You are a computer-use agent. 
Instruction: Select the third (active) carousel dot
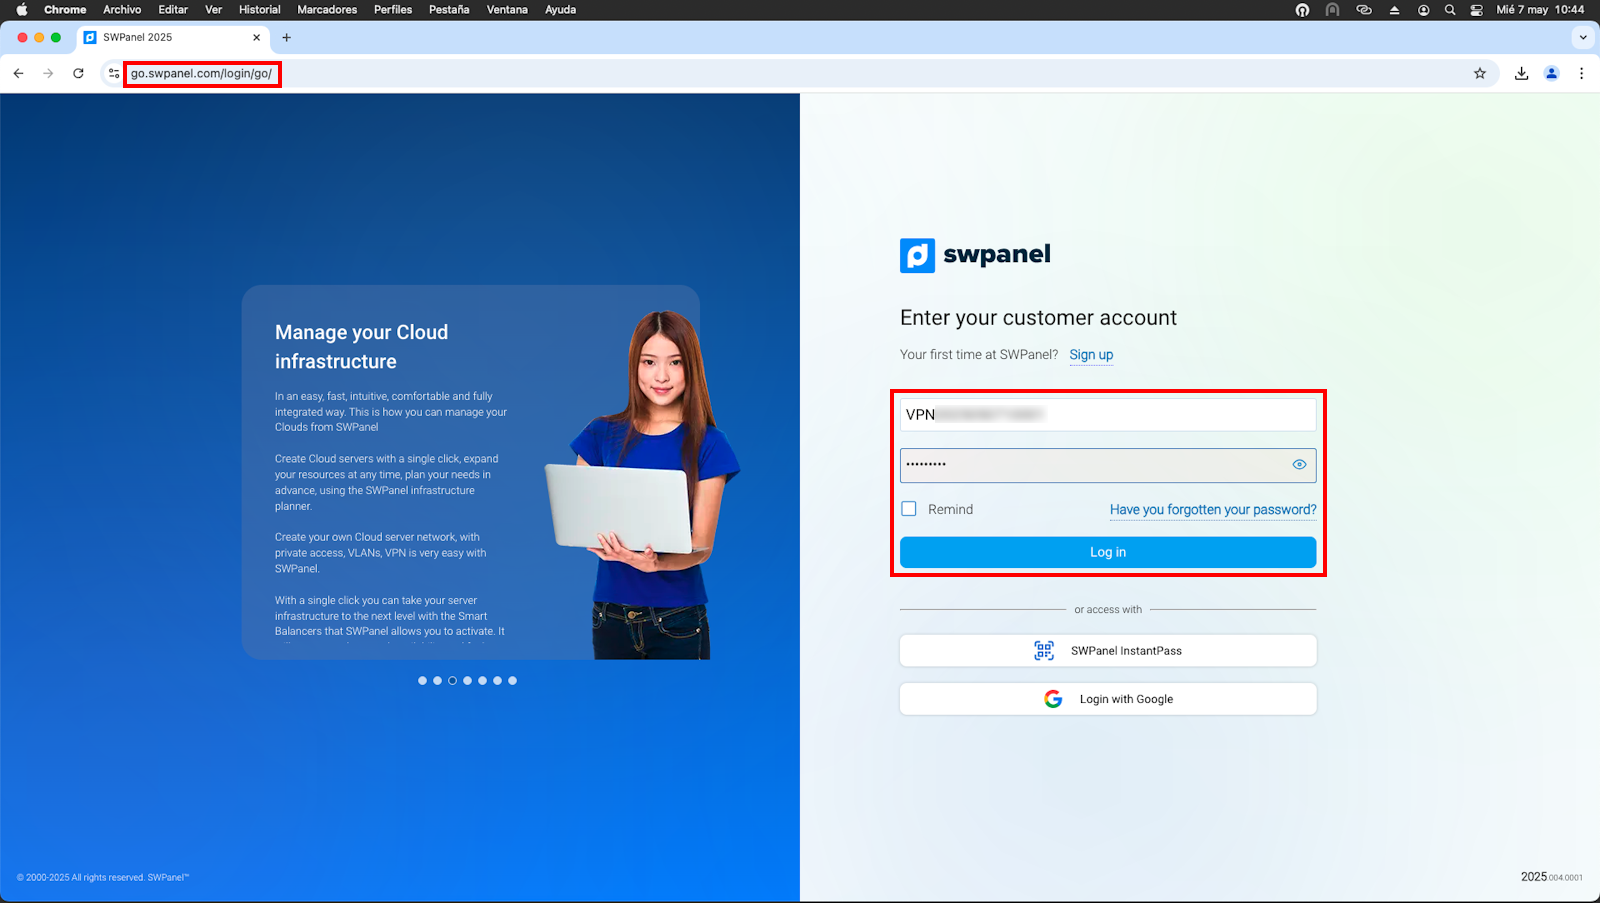(452, 680)
